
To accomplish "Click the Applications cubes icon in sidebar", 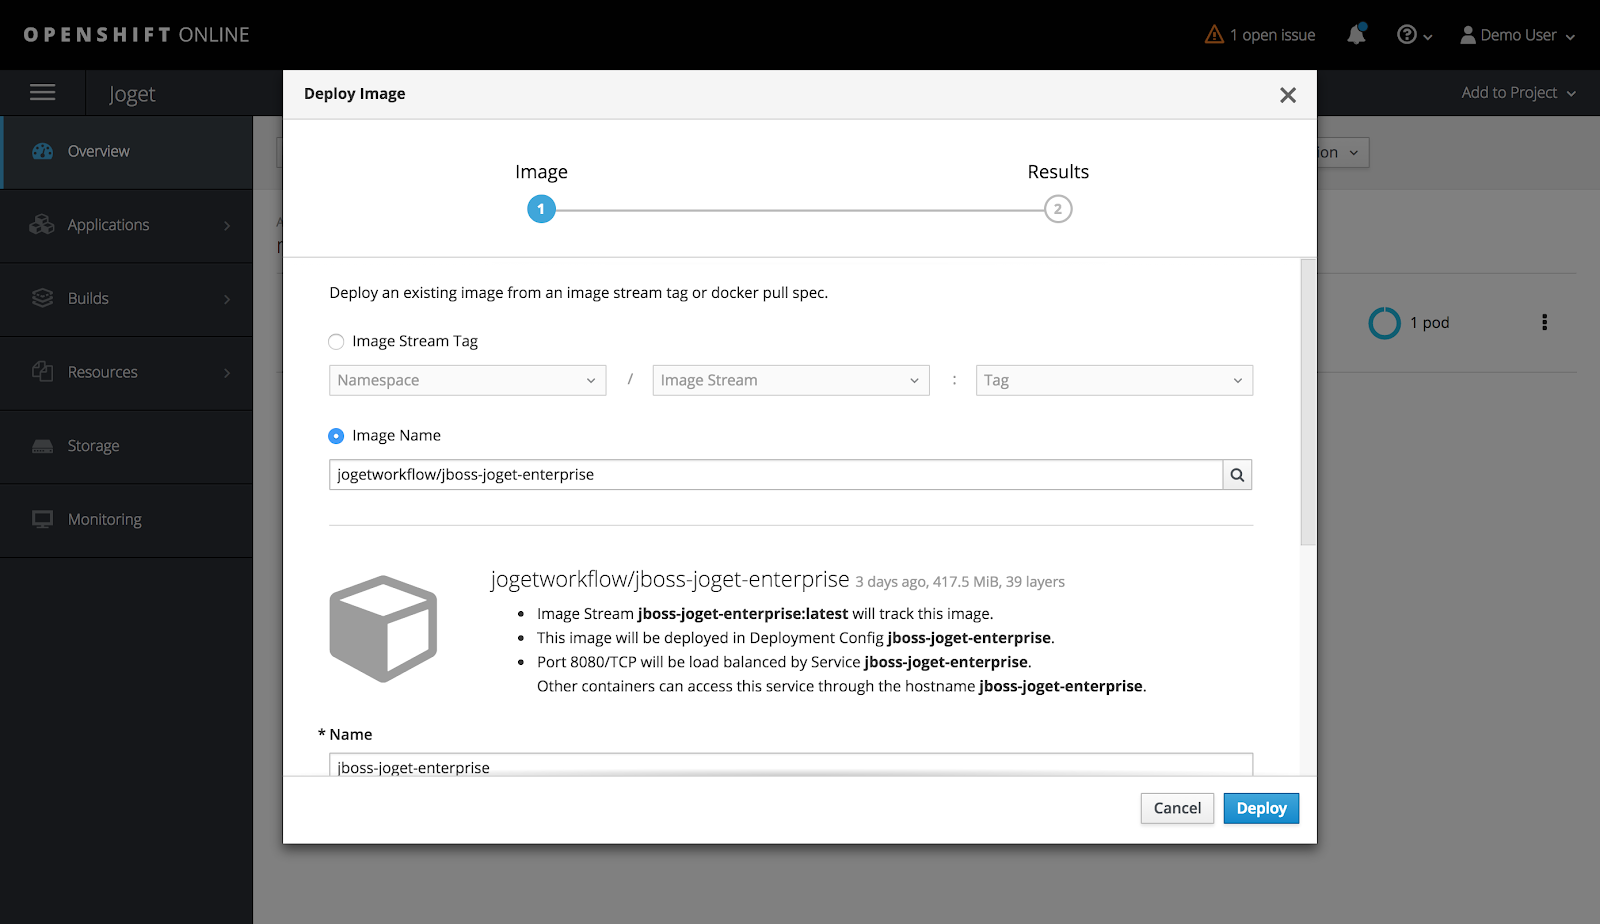I will 42,225.
